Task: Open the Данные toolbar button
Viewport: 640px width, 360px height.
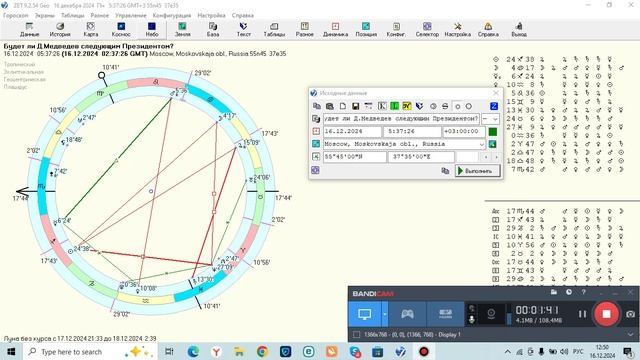Action: click(x=29, y=30)
